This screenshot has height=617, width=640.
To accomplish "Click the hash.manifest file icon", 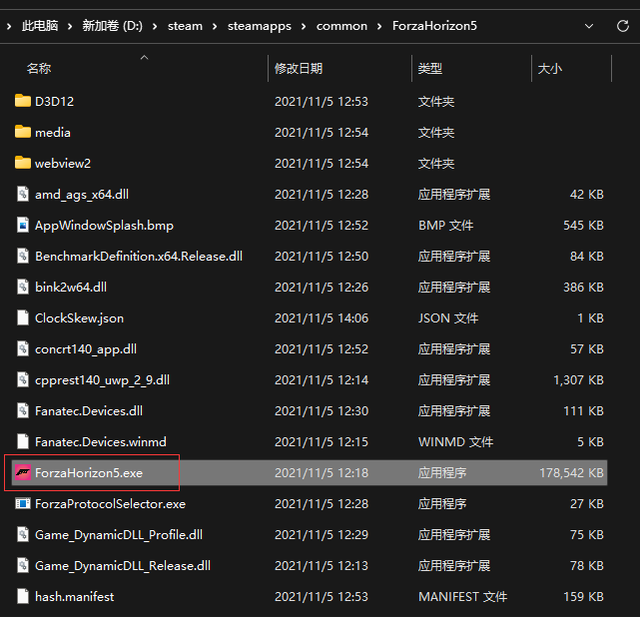I will click(23, 597).
